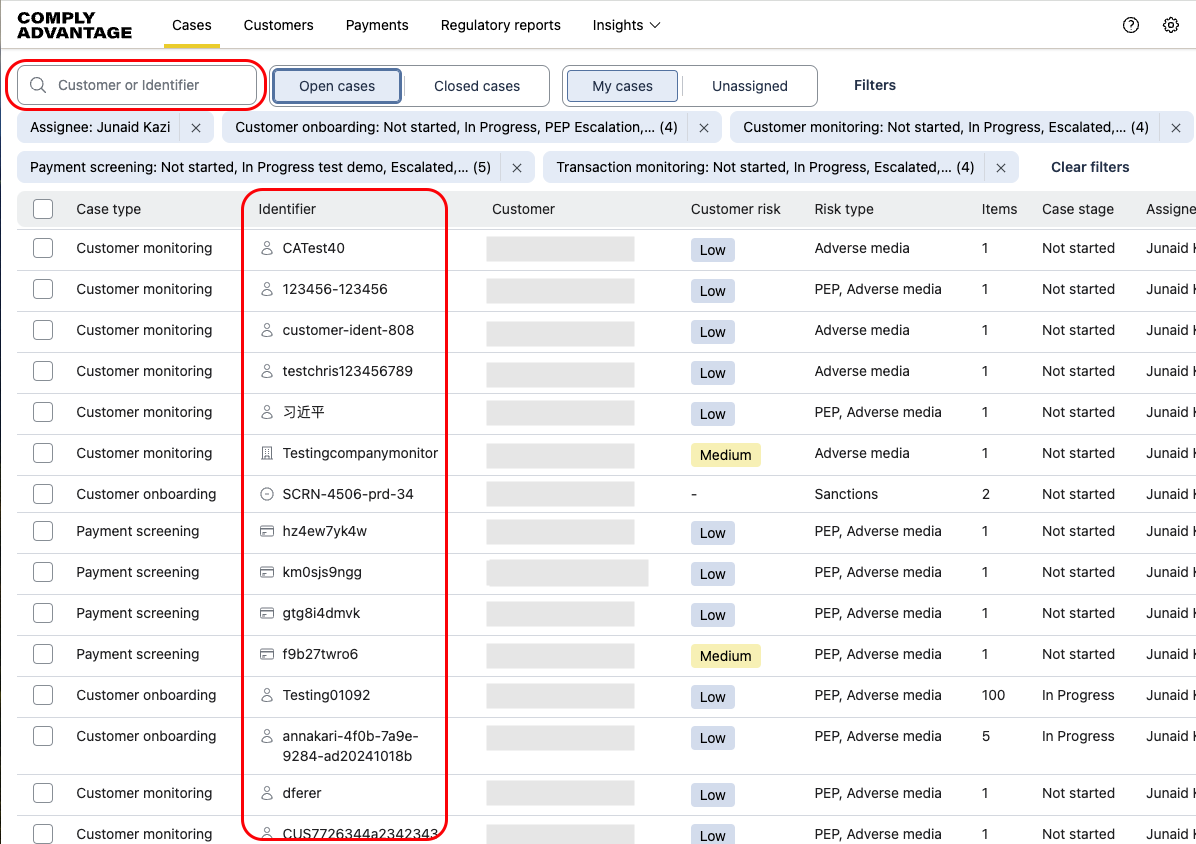Remove the Customer onboarding filter chip

click(704, 128)
